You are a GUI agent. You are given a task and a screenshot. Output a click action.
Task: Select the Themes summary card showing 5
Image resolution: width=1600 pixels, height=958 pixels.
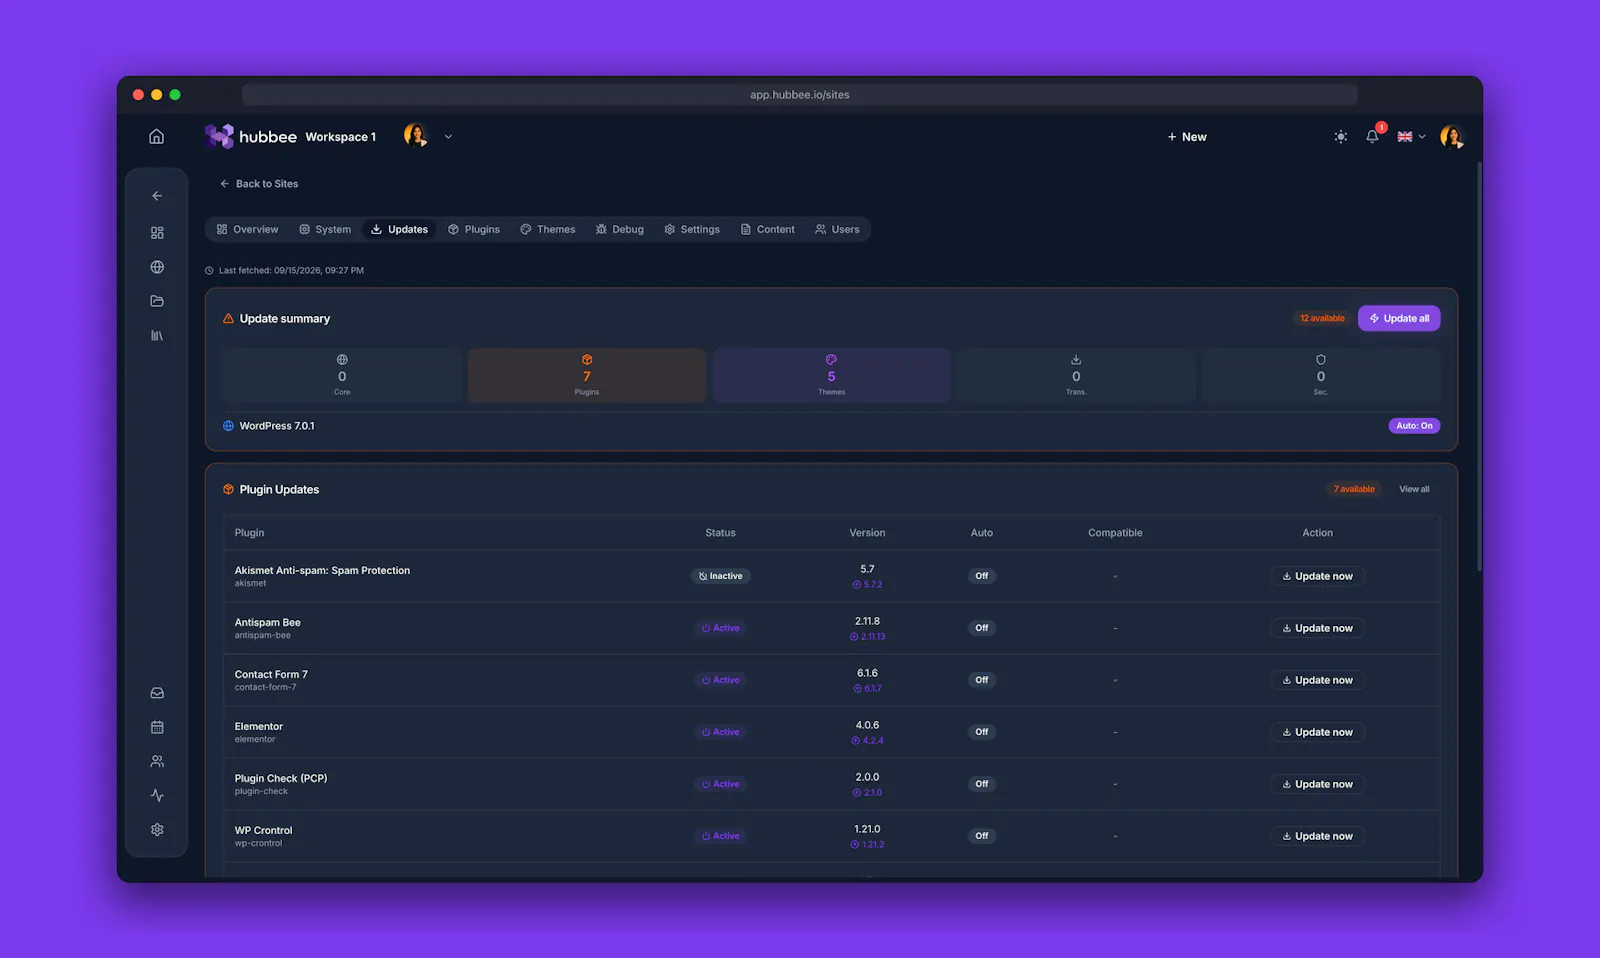pyautogui.click(x=831, y=375)
